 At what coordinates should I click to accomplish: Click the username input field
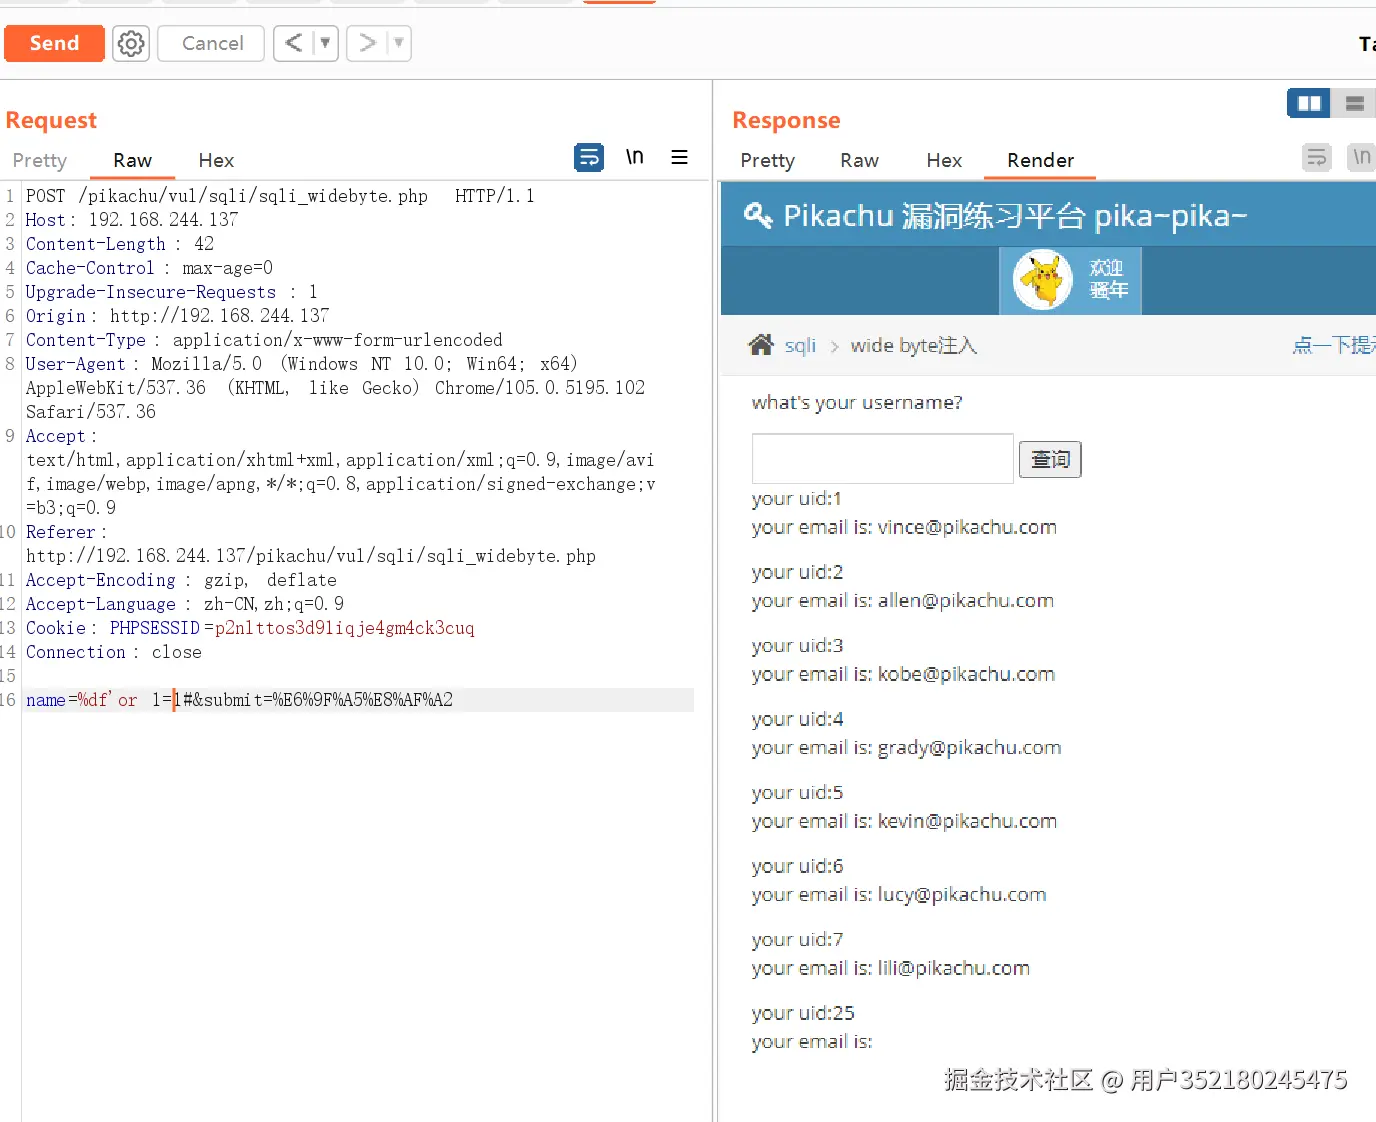click(882, 458)
